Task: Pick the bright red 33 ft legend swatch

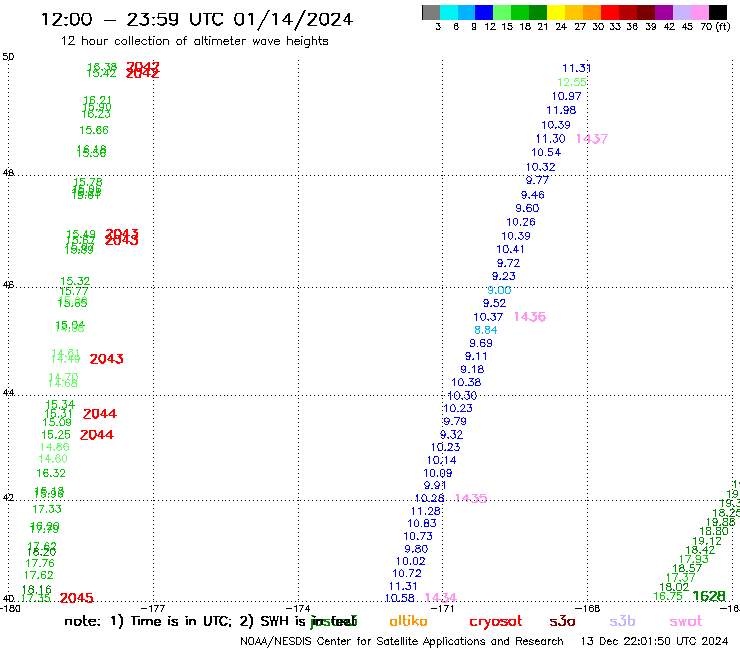Action: tap(610, 12)
